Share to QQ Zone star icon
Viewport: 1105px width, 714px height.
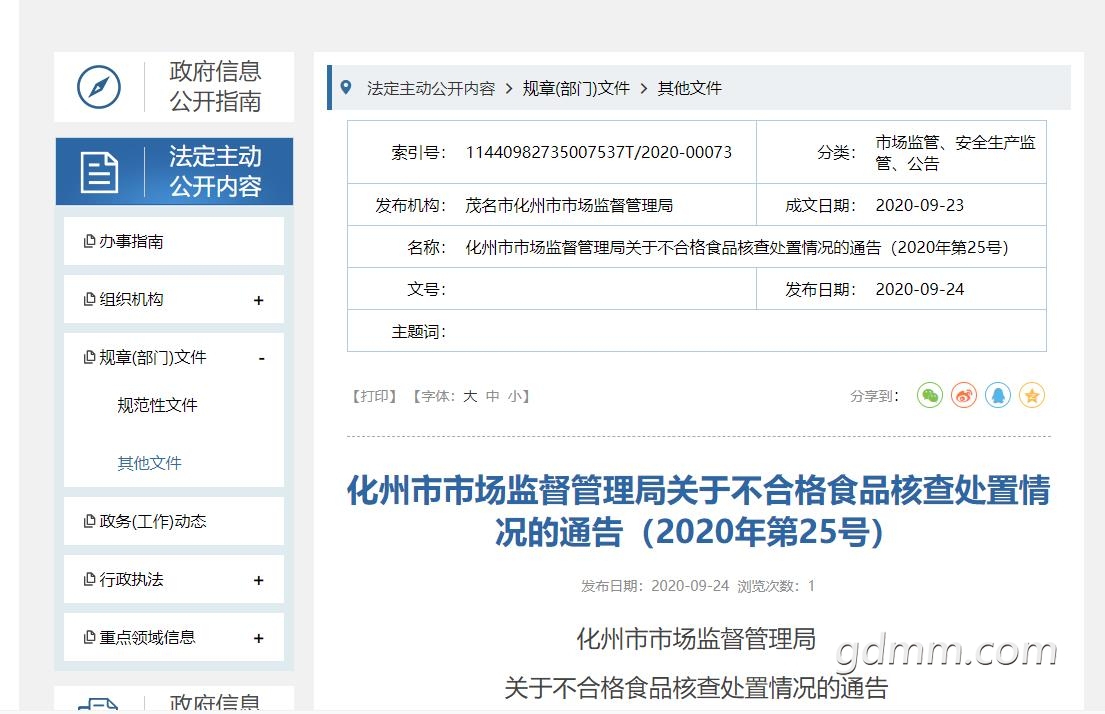tap(1032, 395)
